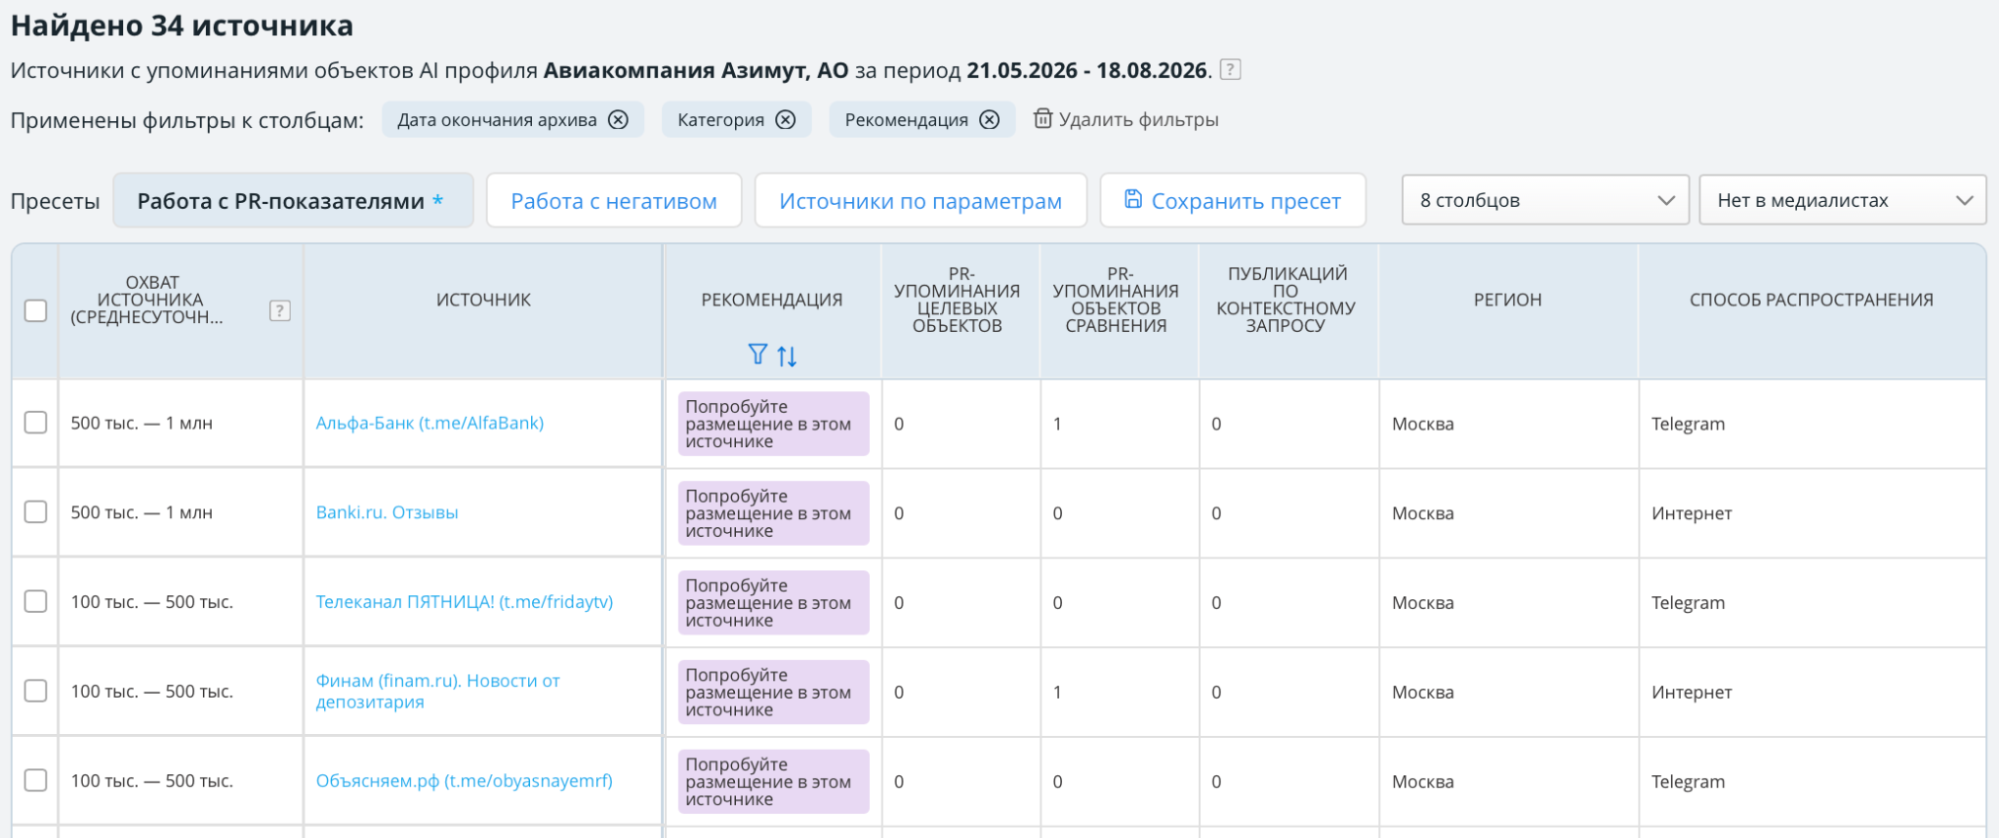Open the Альфа-Банк (t.me/AlfaBank) source link
Screen dimensions: 1999x839
tap(430, 423)
